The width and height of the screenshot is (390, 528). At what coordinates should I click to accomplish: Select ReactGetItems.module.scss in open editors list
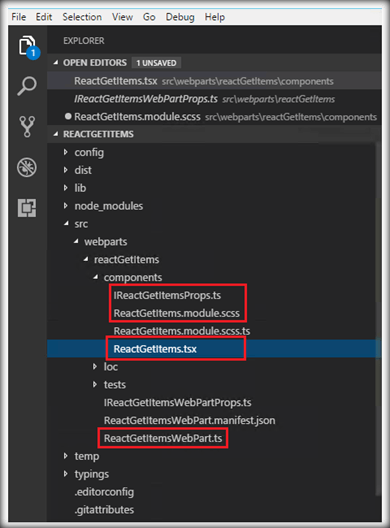click(x=214, y=117)
